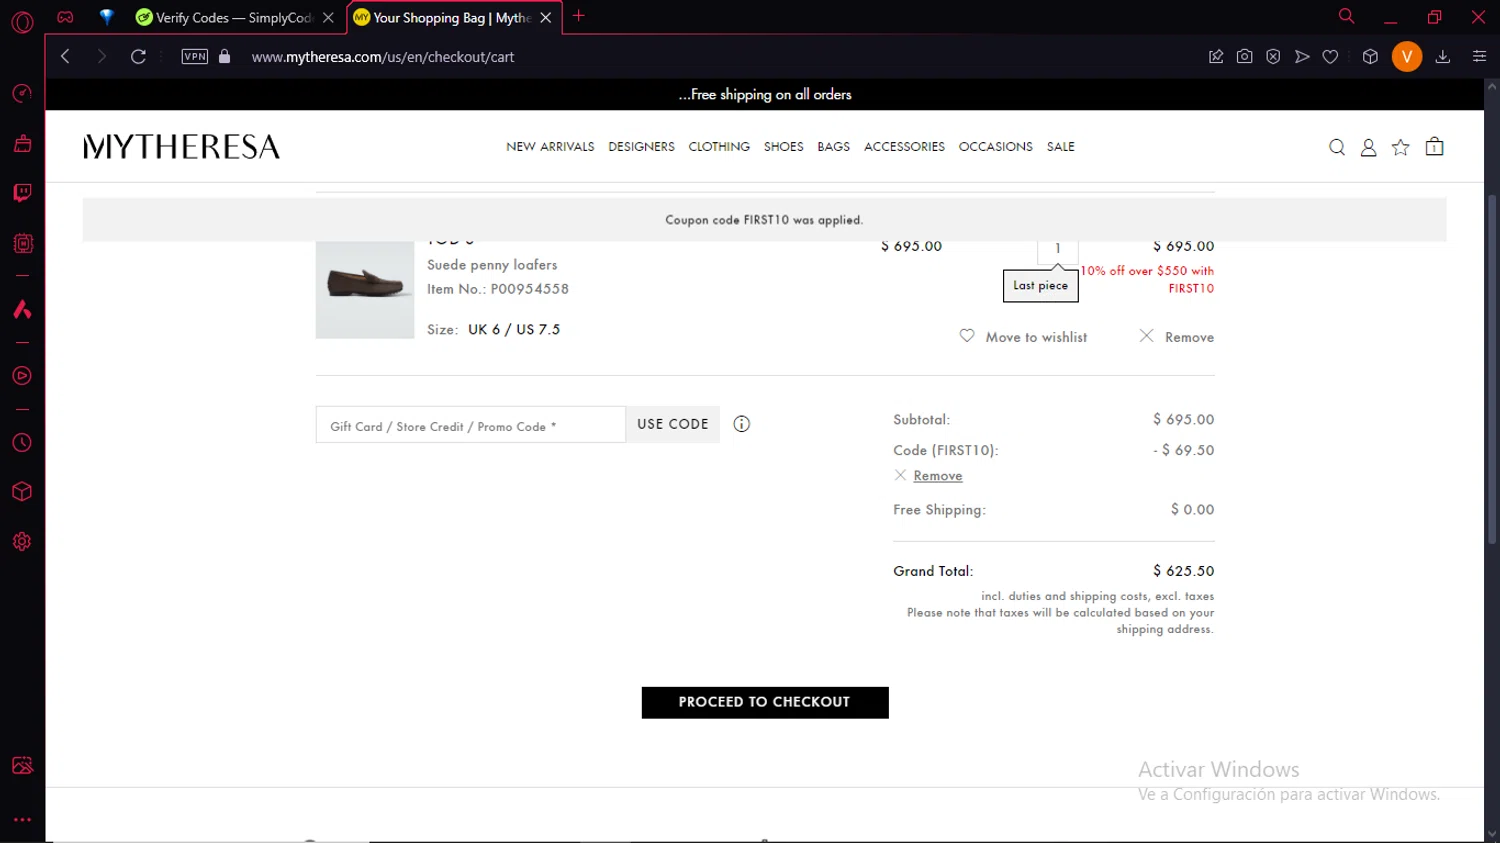
Task: Open the sidebar three-dots more menu
Action: click(22, 819)
